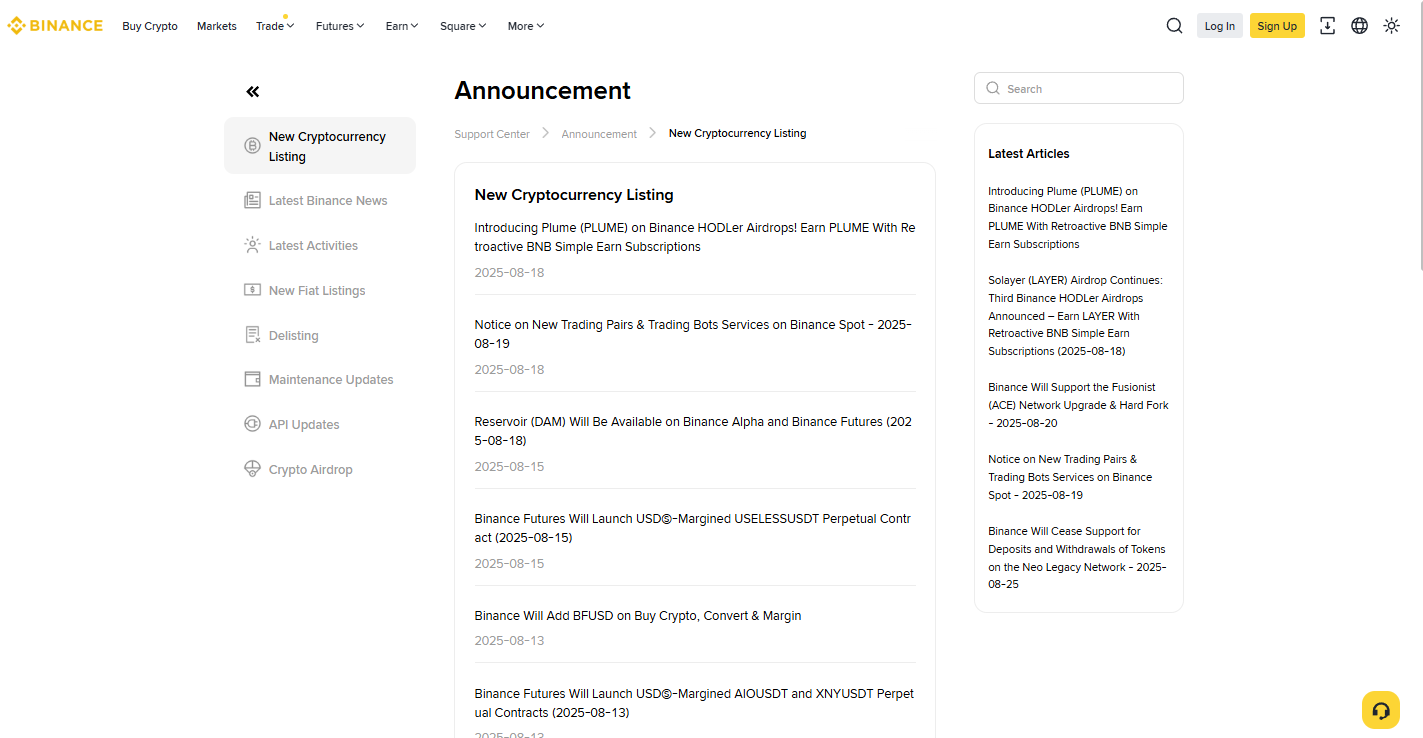Open Buy Crypto in top navigation
This screenshot has width=1423, height=738.
pos(150,26)
